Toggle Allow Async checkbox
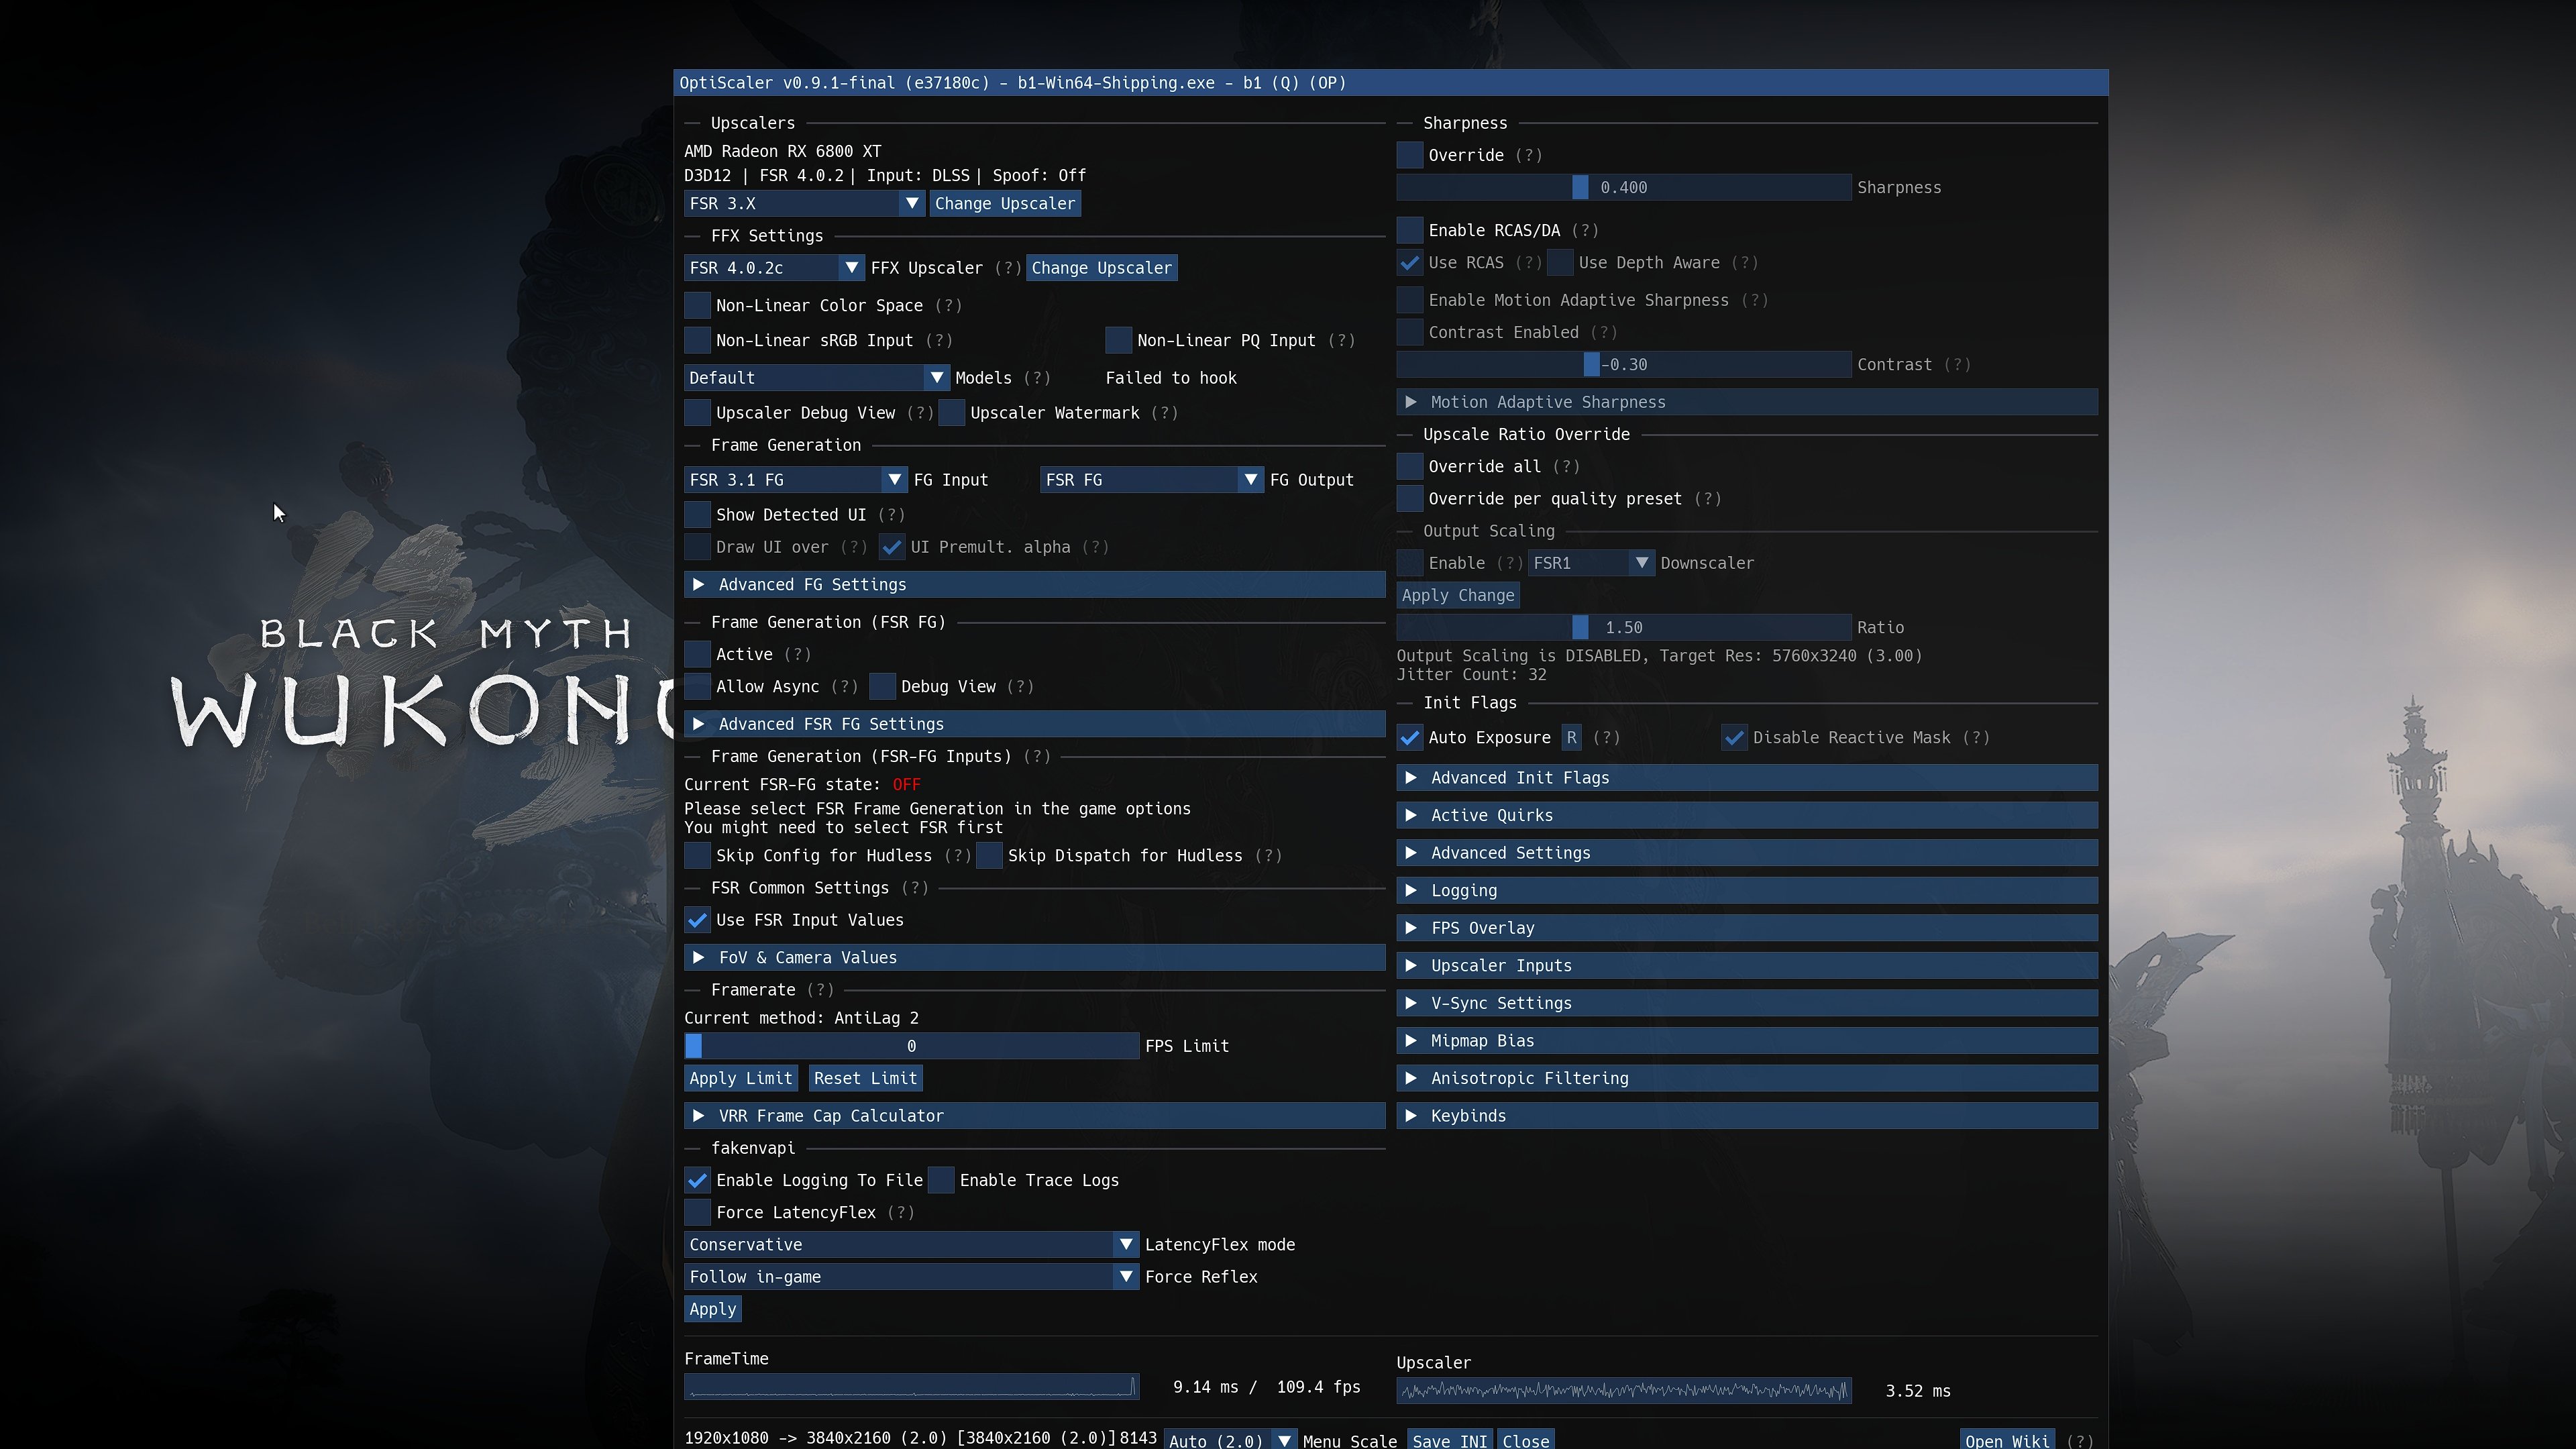2576x1449 pixels. point(698,687)
